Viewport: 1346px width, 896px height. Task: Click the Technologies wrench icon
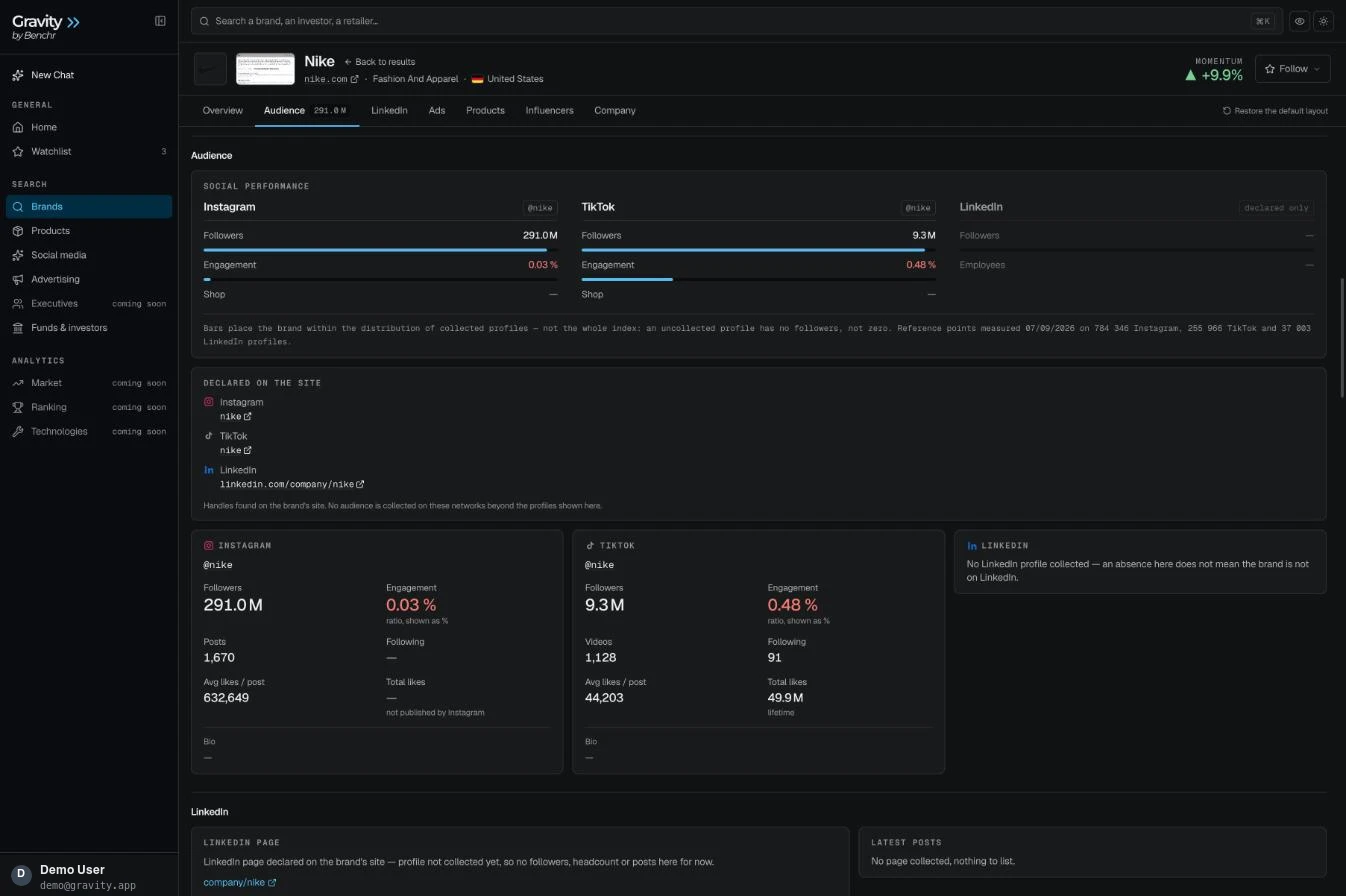click(x=18, y=432)
